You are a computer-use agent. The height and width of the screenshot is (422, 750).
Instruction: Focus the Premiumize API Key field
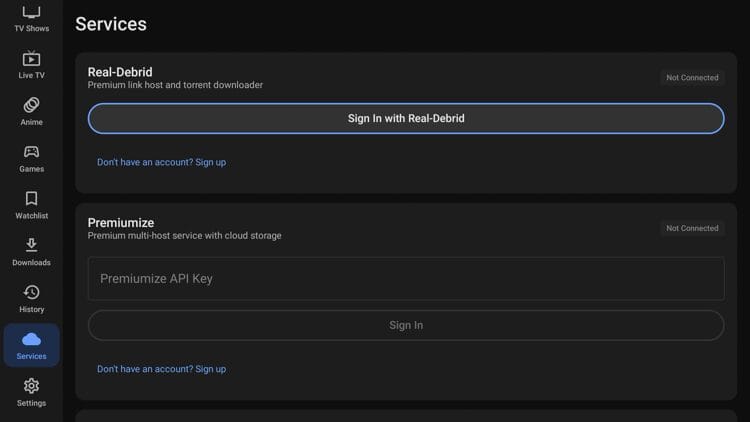click(406, 278)
